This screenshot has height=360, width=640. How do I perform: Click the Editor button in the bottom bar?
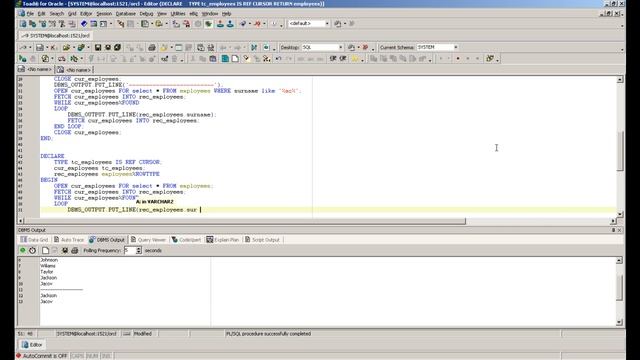point(32,344)
